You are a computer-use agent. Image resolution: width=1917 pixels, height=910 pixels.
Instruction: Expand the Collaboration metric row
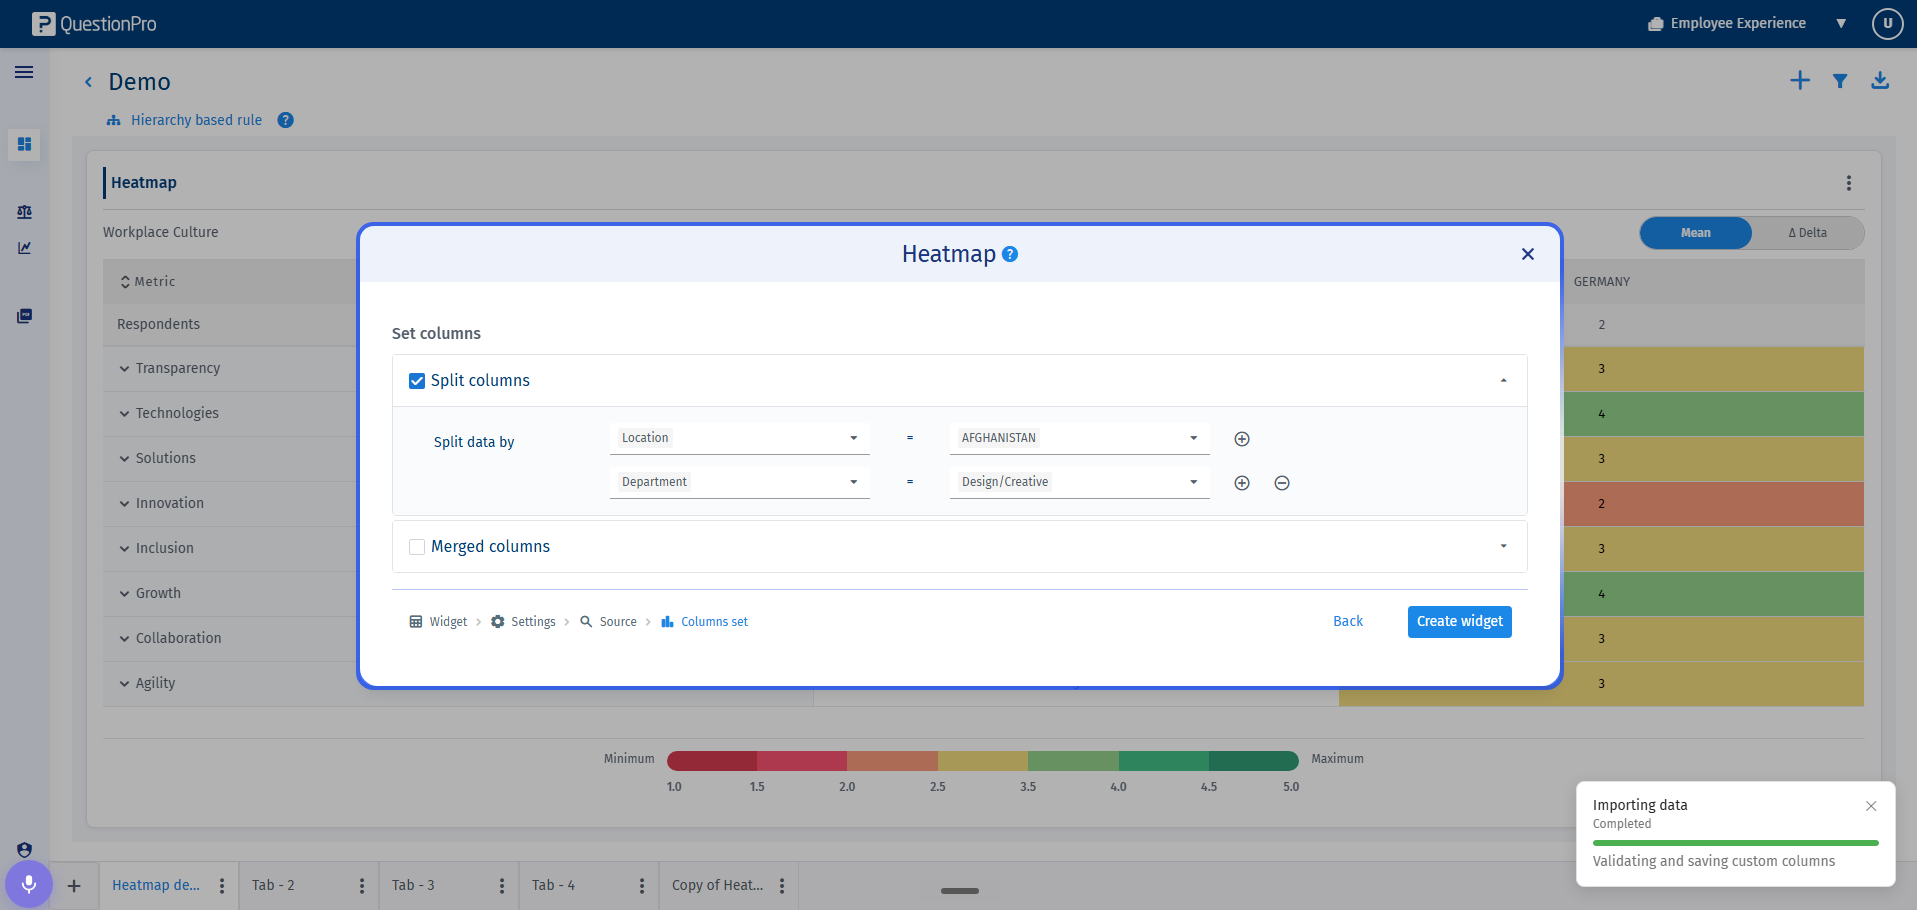(124, 639)
